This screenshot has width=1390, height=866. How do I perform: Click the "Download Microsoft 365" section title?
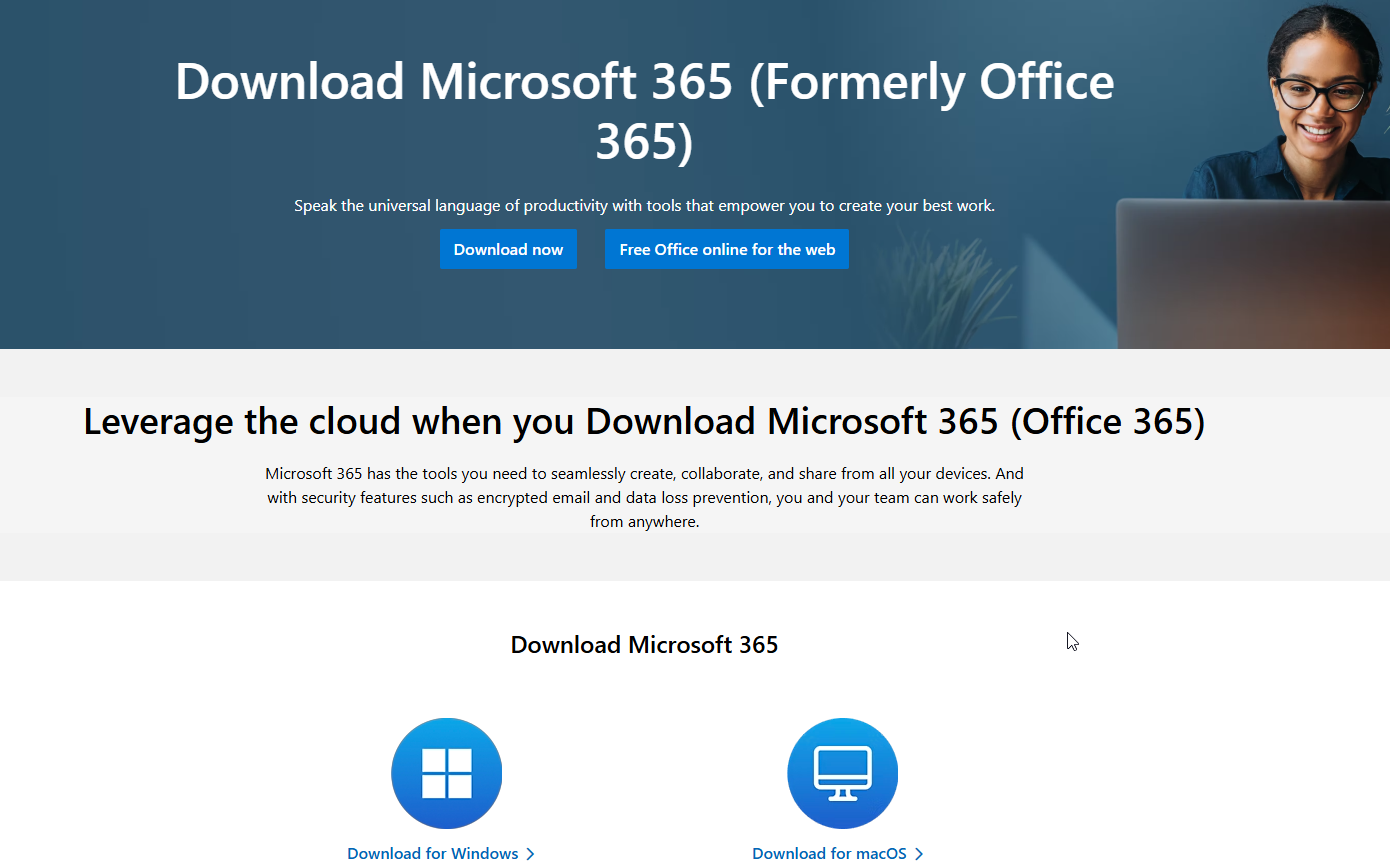tap(644, 644)
